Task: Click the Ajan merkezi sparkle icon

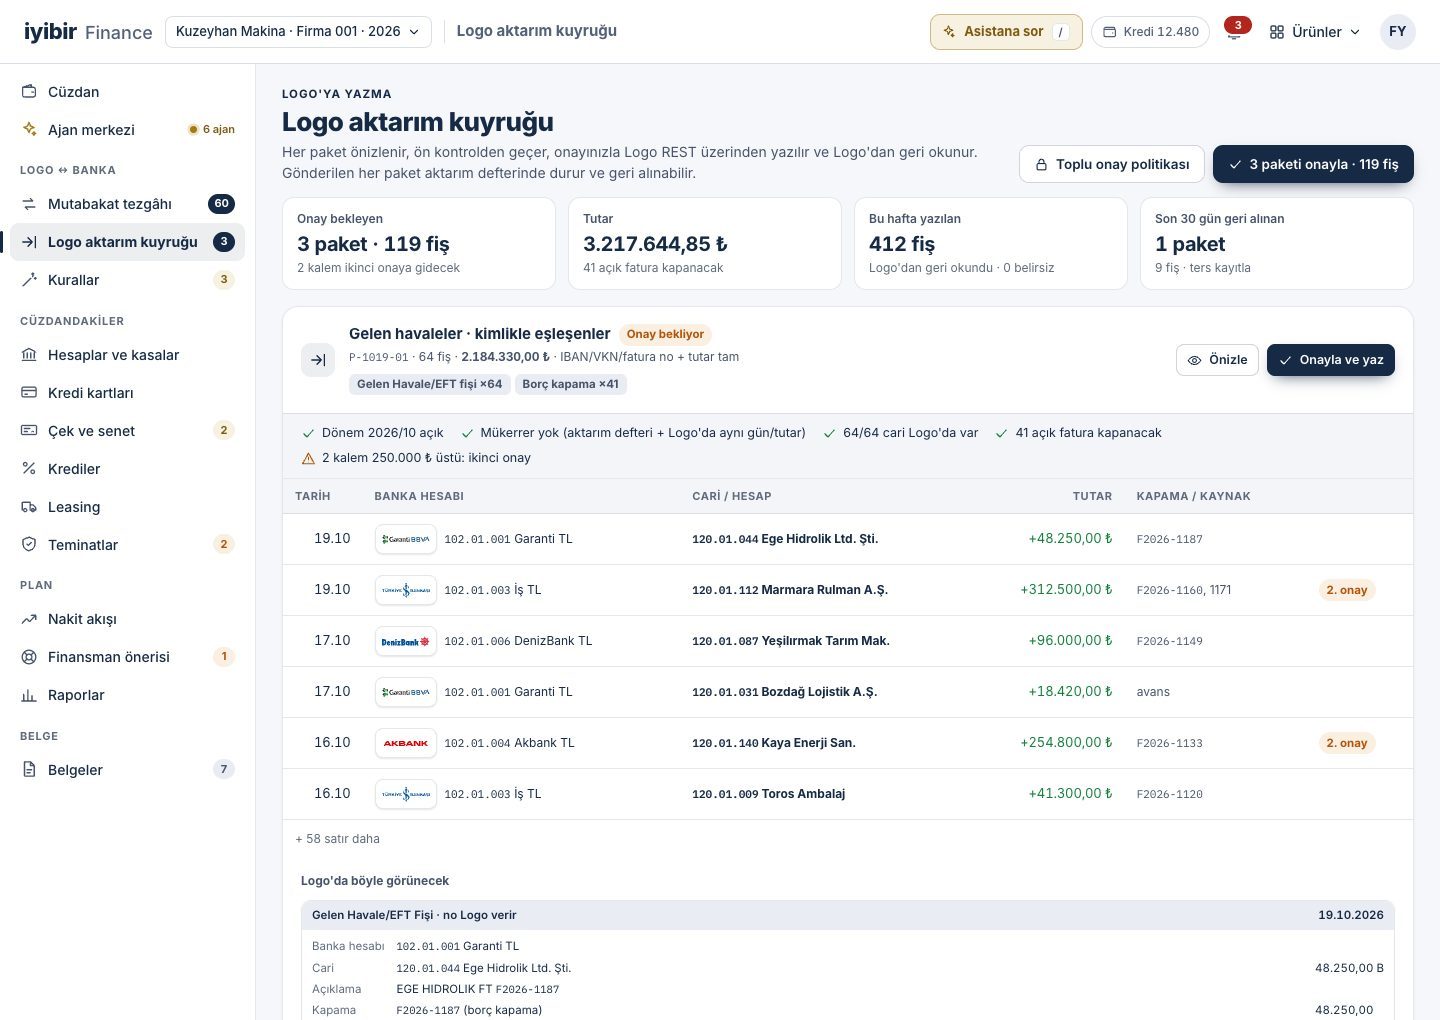Action: pyautogui.click(x=29, y=129)
